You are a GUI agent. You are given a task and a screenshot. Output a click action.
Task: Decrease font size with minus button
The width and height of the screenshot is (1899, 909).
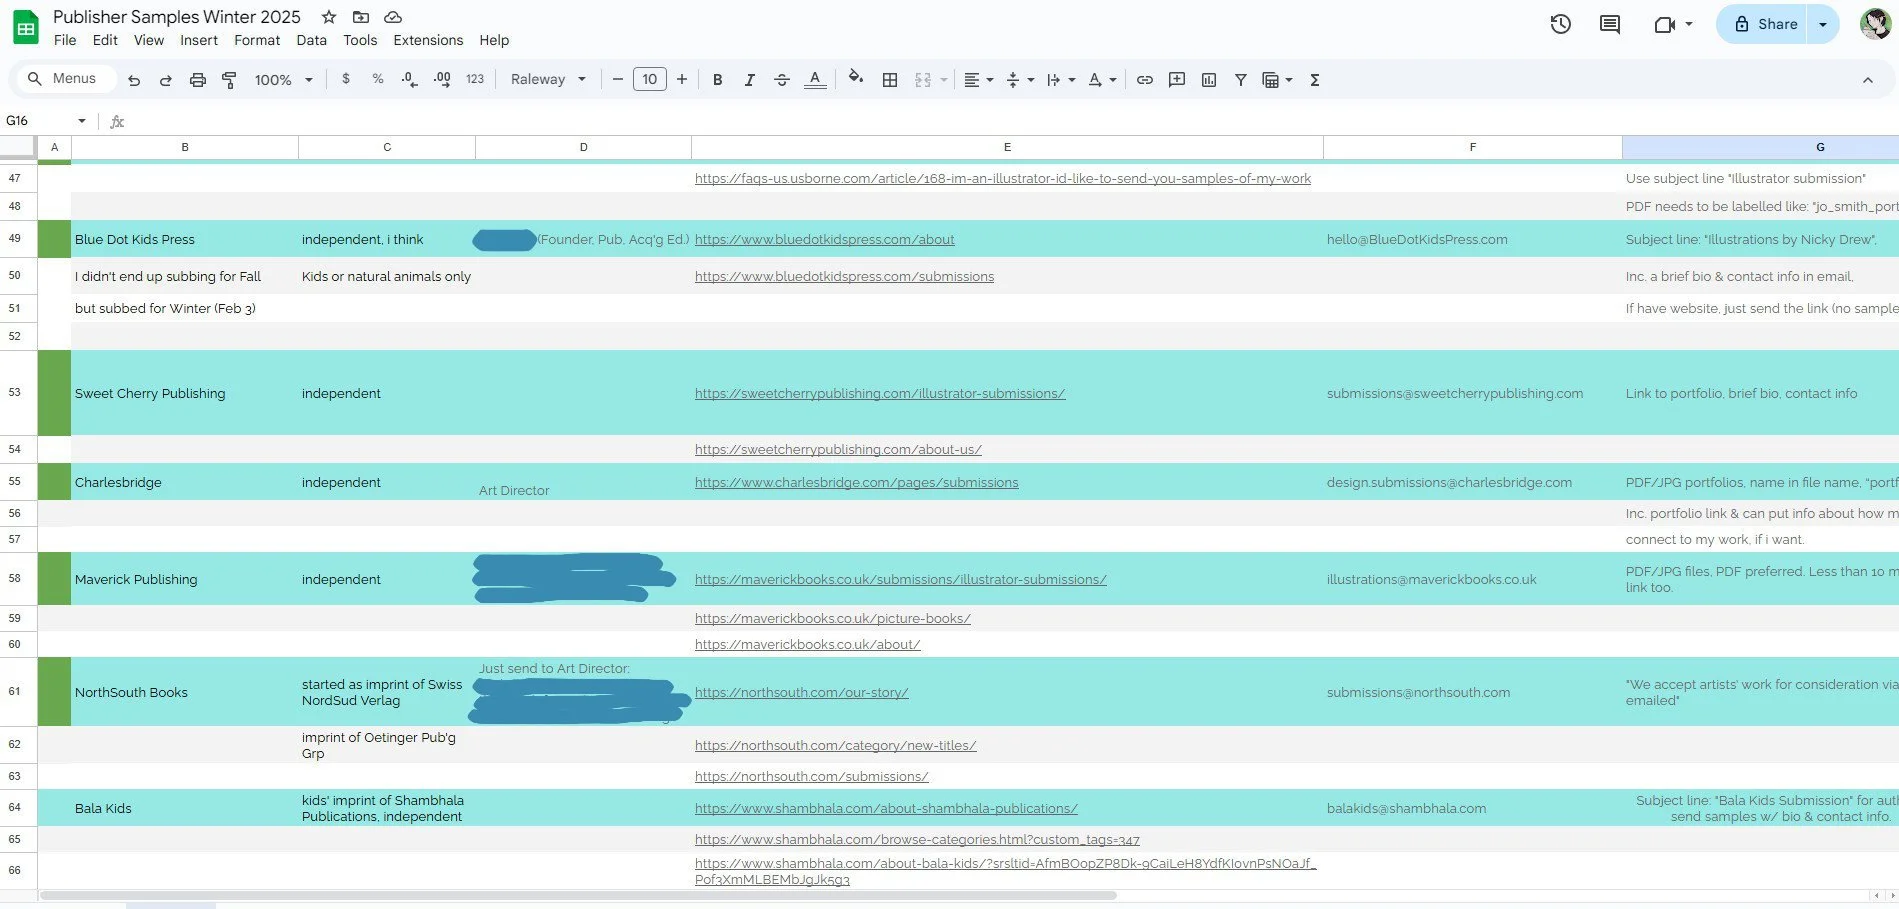(x=618, y=79)
